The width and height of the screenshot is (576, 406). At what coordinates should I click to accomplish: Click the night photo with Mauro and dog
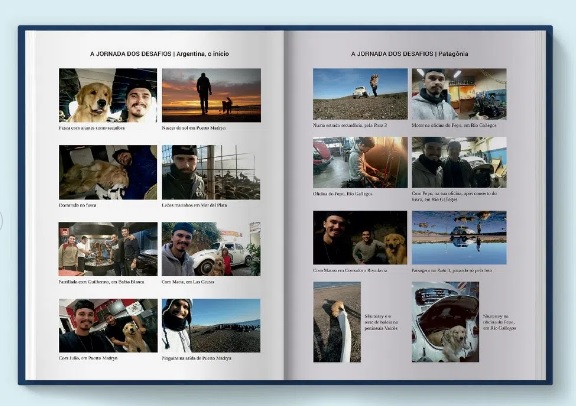pyautogui.click(x=360, y=238)
